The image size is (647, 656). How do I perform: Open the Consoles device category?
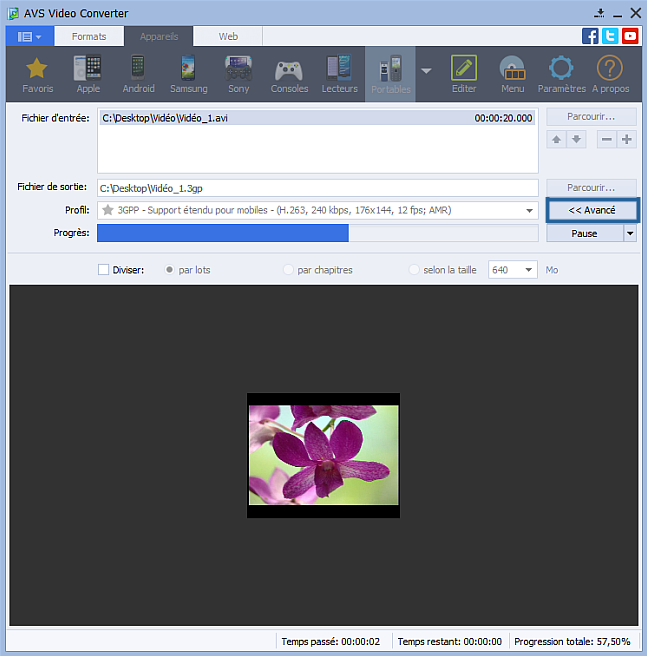(289, 74)
